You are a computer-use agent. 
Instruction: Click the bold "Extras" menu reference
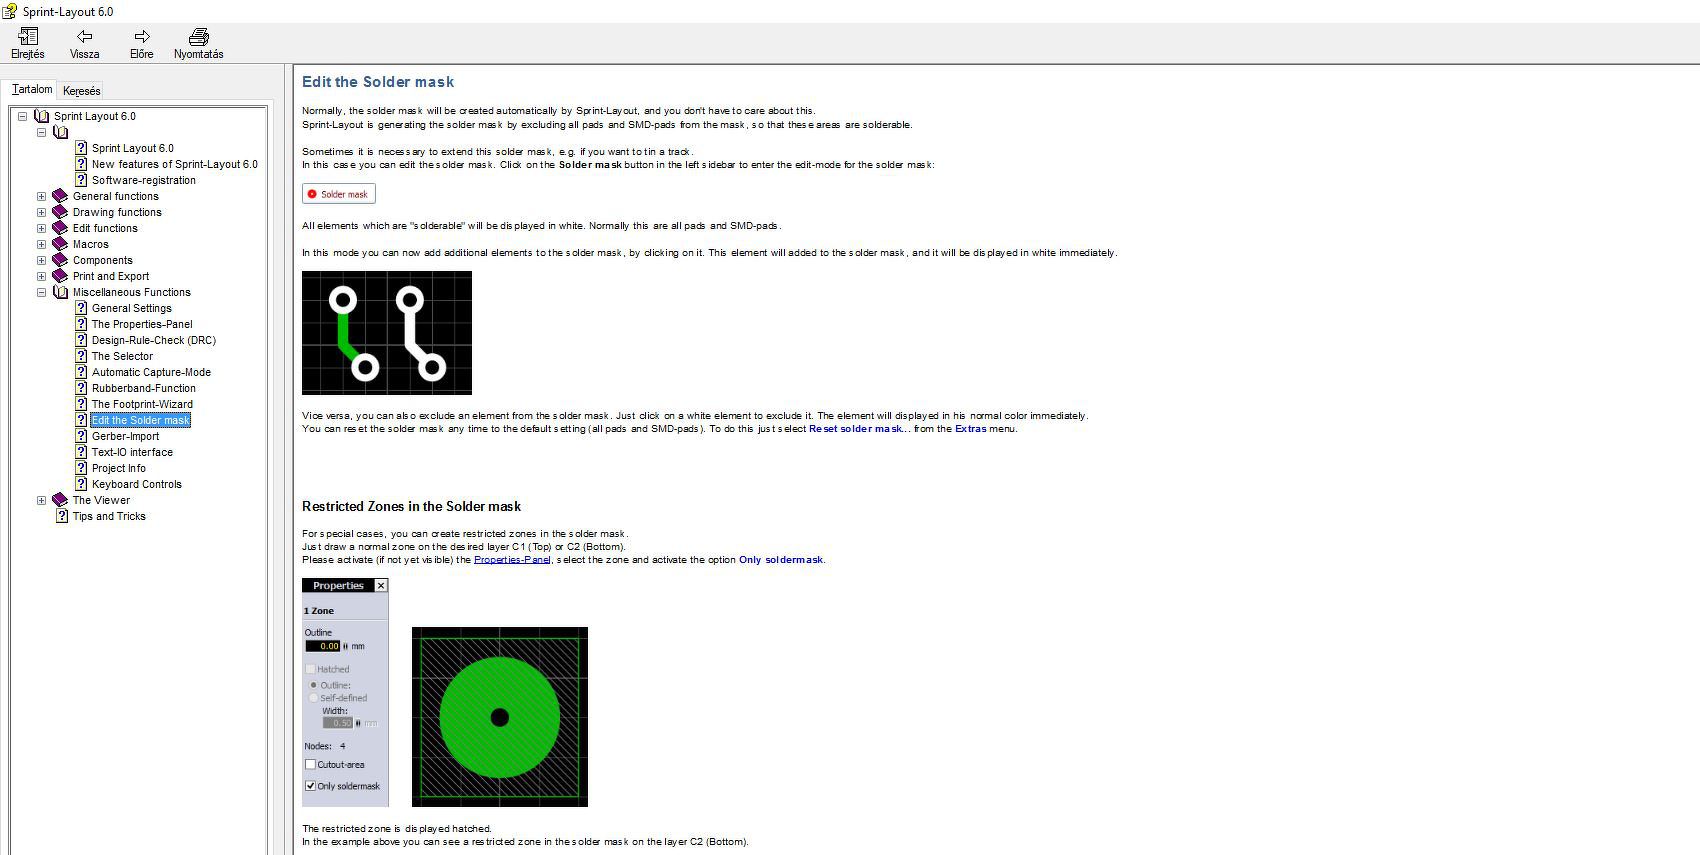click(x=970, y=429)
